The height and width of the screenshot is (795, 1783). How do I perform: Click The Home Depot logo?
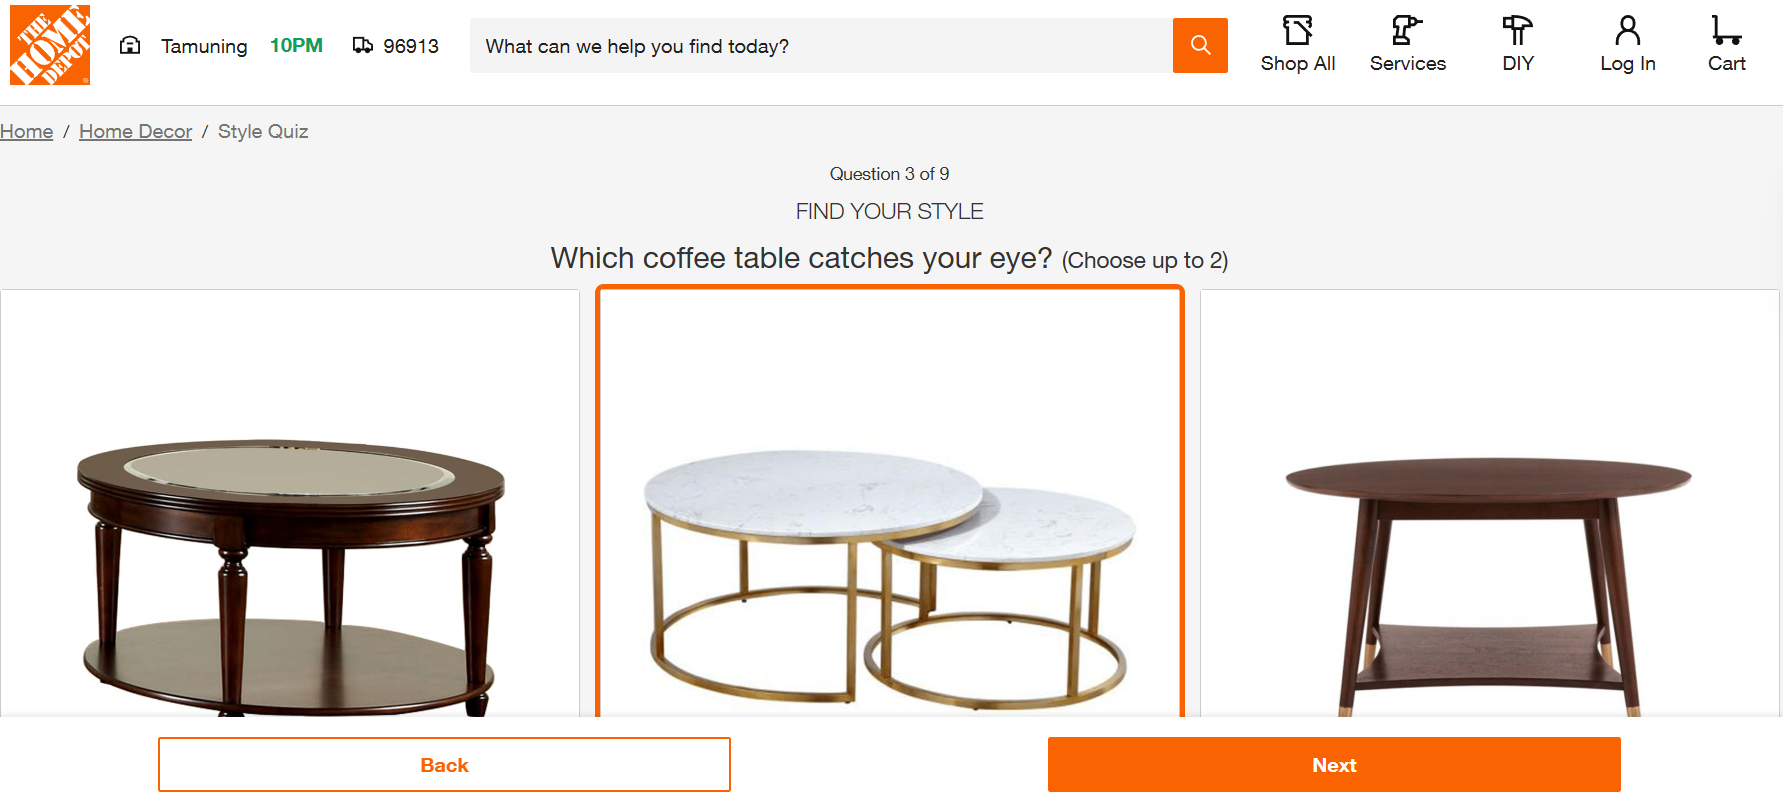click(x=50, y=45)
